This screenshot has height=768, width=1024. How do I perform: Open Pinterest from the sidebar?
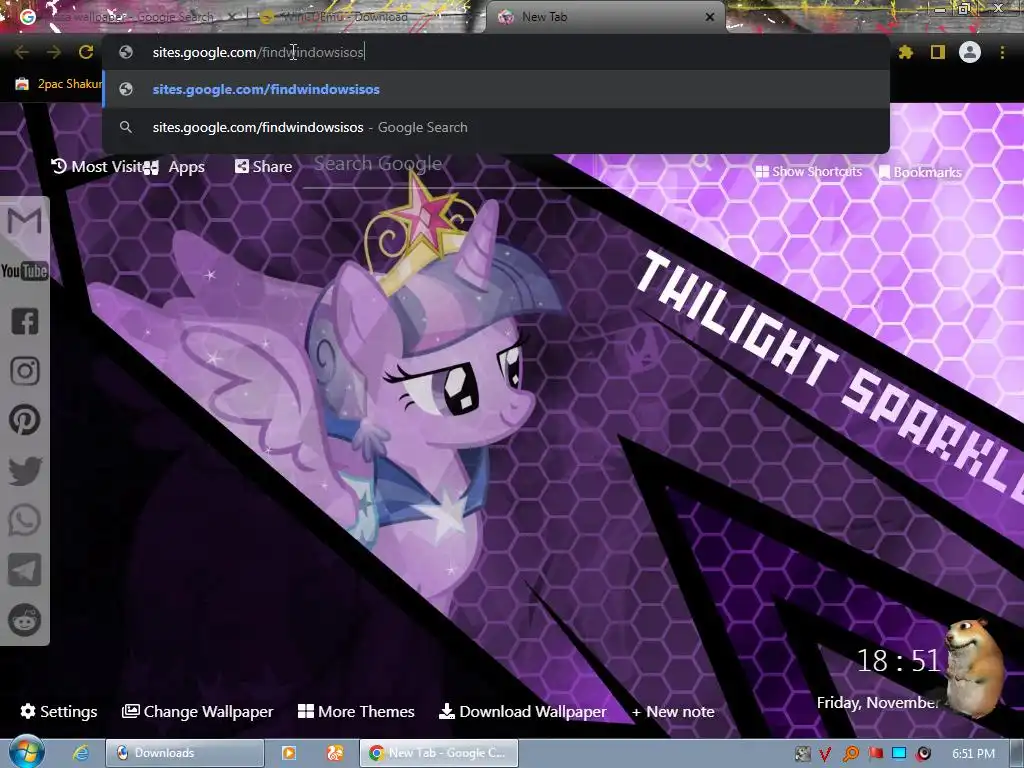coord(25,420)
